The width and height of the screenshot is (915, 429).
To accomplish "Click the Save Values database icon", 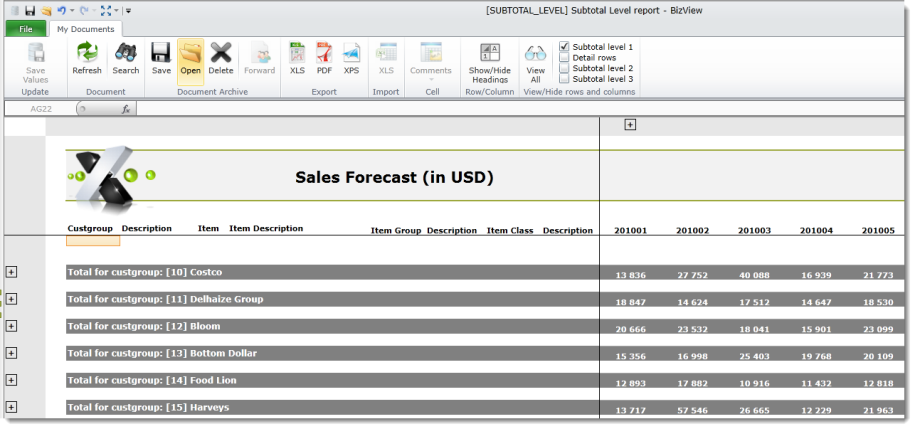I will [x=36, y=53].
